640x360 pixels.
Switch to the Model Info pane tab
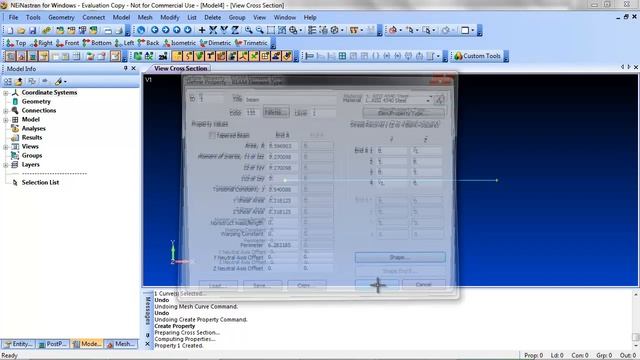tap(87, 344)
